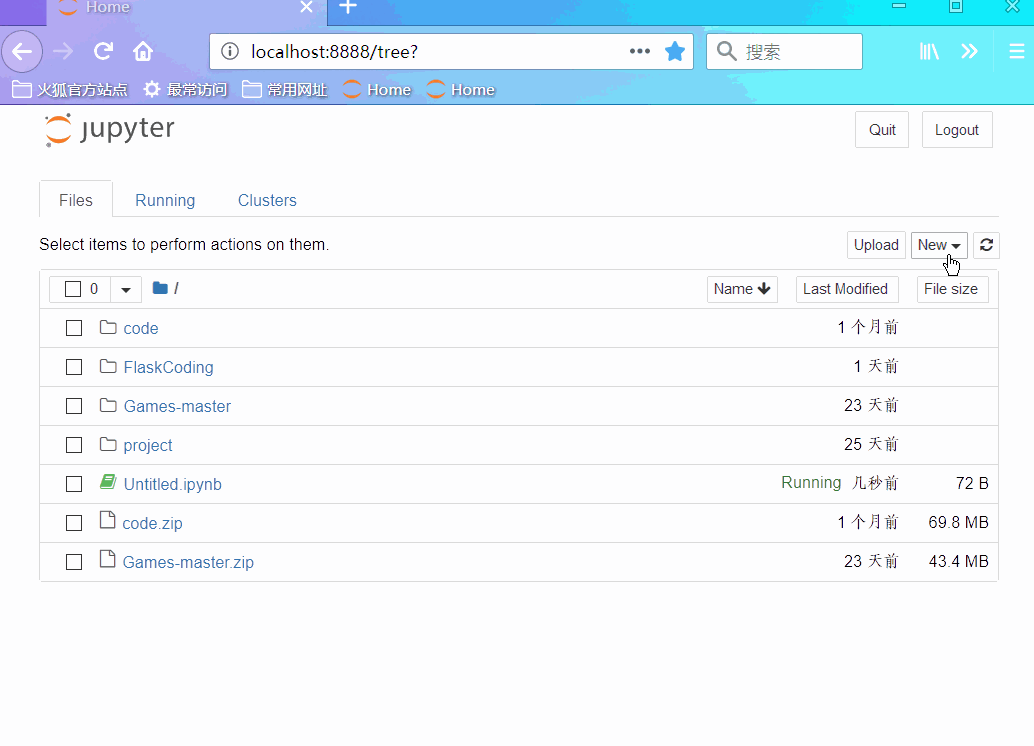Click the Untitled.ipynb notebook icon
Screen dimensions: 1034x746
[x=107, y=482]
